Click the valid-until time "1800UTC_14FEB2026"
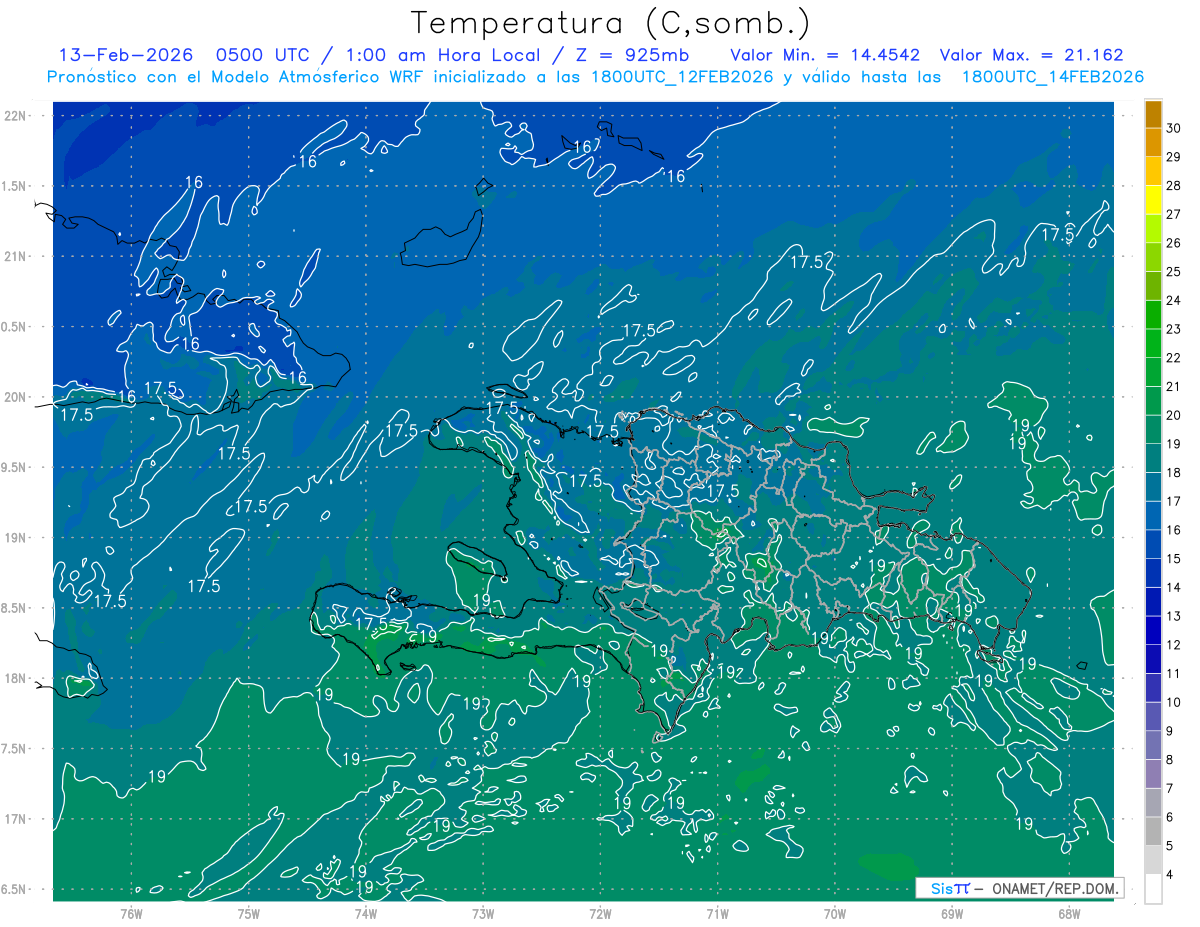 click(1052, 77)
